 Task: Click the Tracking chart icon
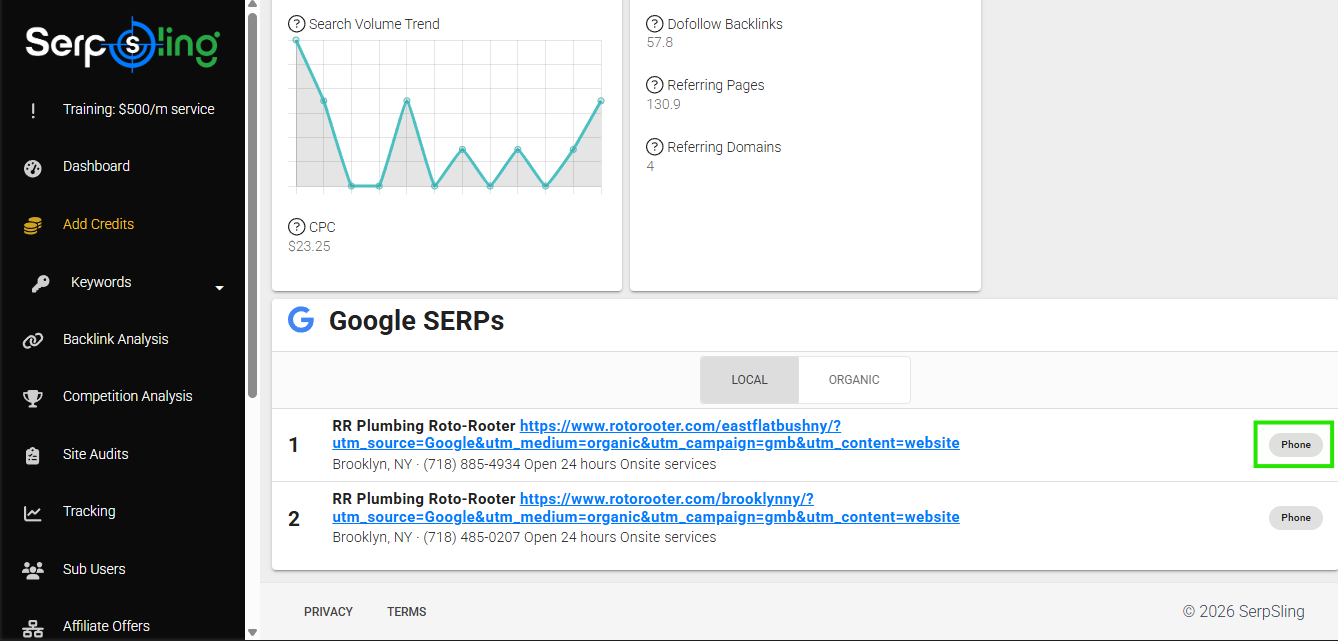click(33, 513)
